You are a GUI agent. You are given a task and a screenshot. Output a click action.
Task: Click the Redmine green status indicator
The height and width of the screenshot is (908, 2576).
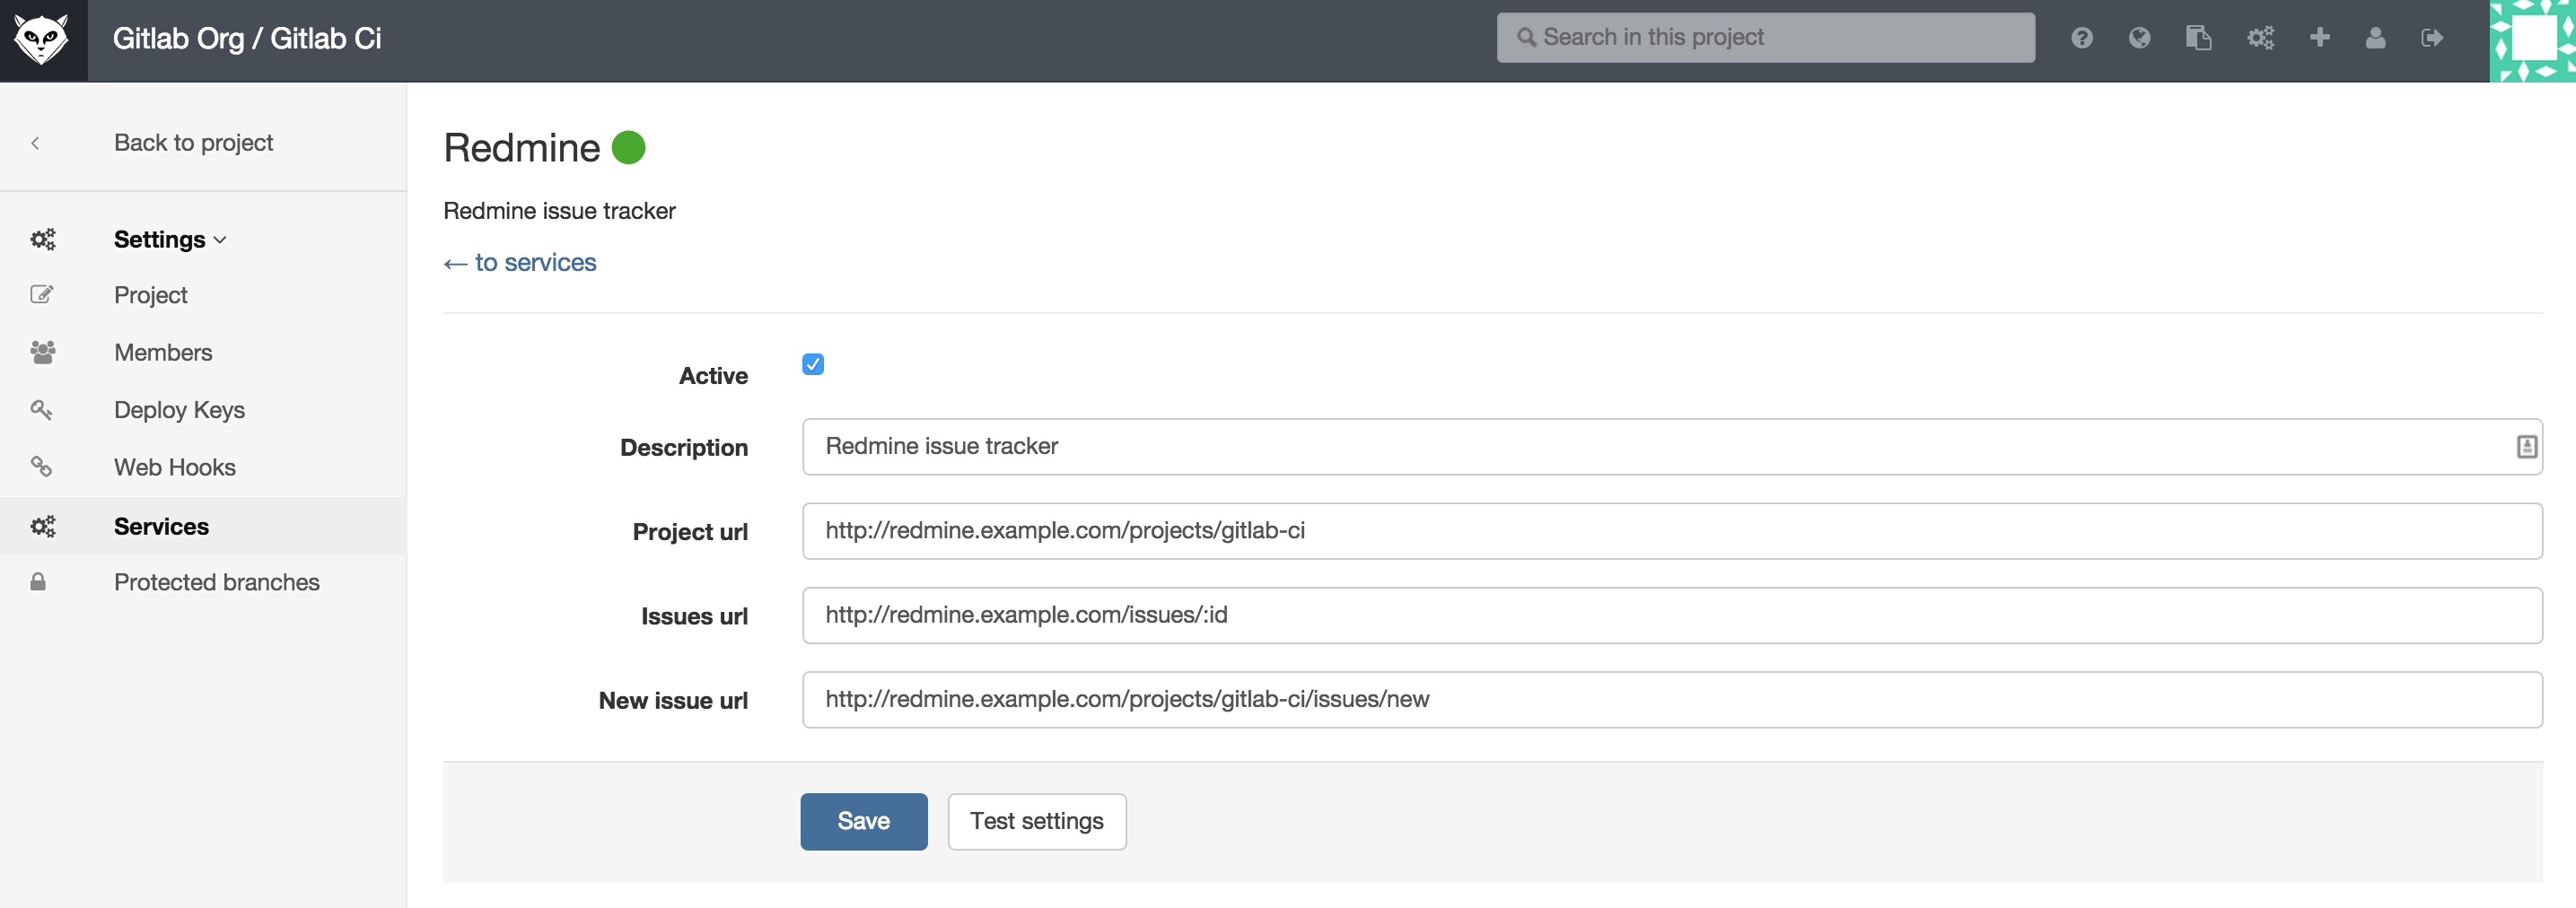(630, 146)
